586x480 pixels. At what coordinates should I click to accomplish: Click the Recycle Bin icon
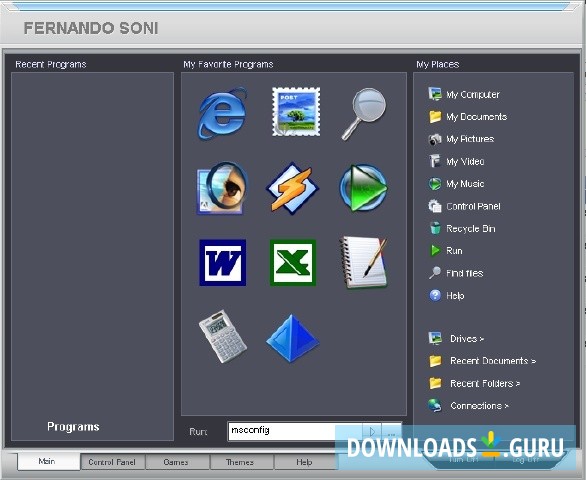tap(435, 228)
